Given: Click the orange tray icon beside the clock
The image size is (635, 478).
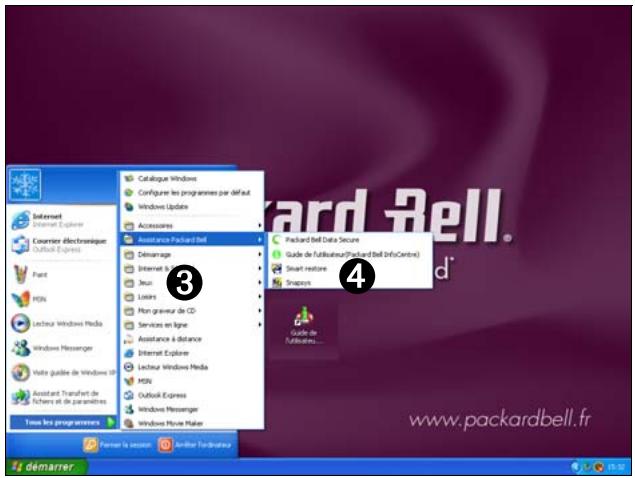Looking at the screenshot, I should (x=599, y=467).
